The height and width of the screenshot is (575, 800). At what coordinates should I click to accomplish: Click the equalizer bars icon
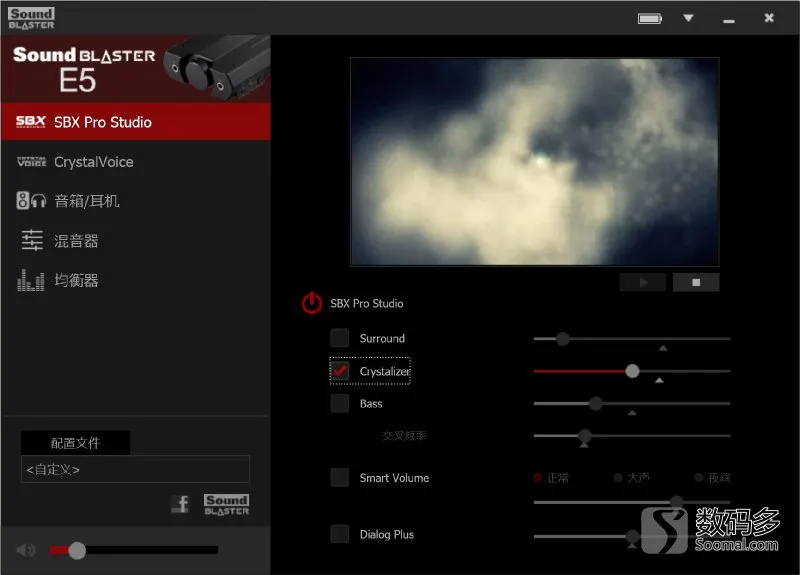31,280
